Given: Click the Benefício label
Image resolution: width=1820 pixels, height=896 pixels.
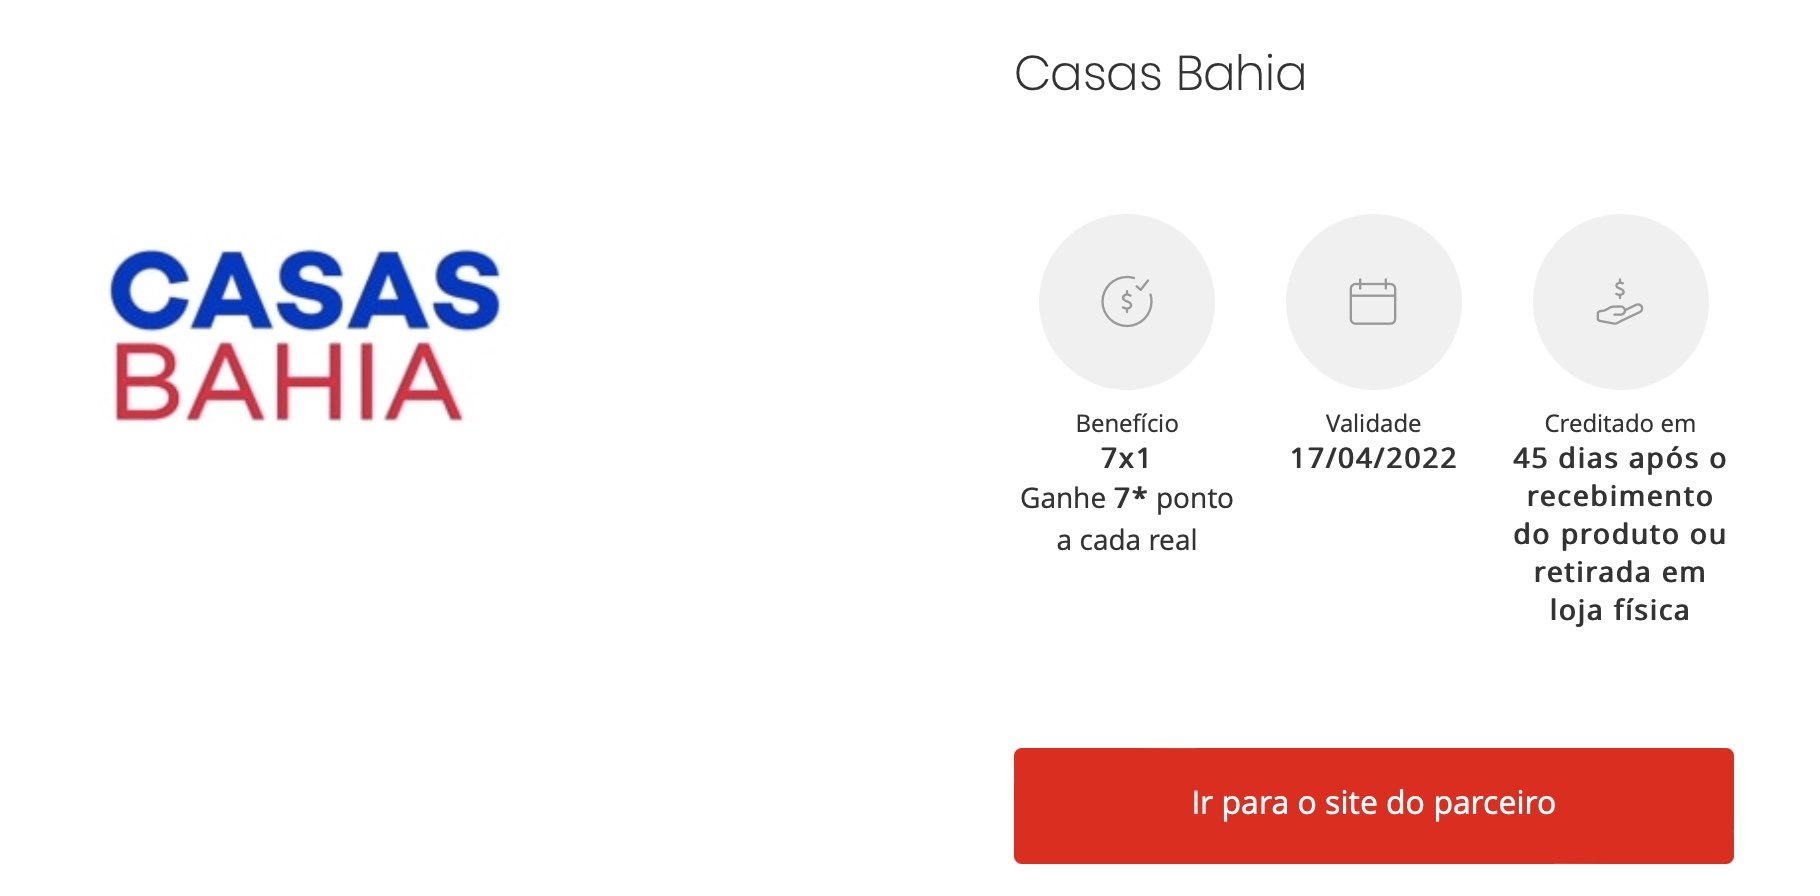Looking at the screenshot, I should 1127,423.
